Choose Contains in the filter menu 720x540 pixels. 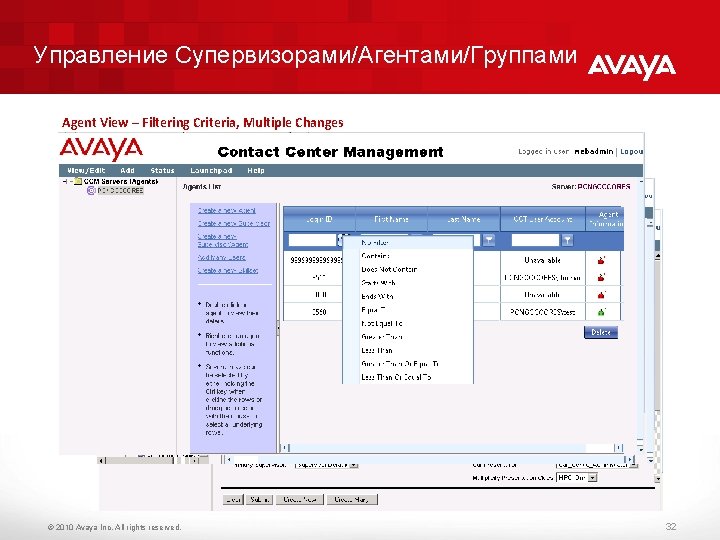tap(408, 256)
